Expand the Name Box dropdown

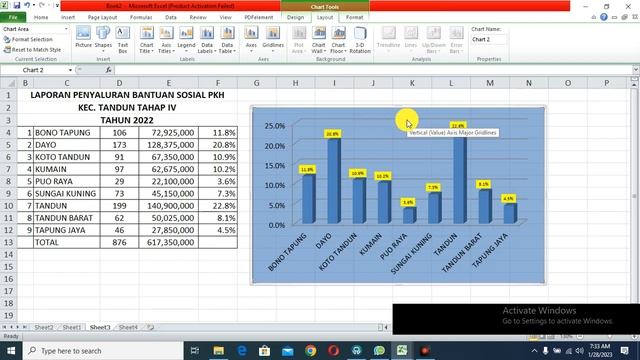[70, 70]
